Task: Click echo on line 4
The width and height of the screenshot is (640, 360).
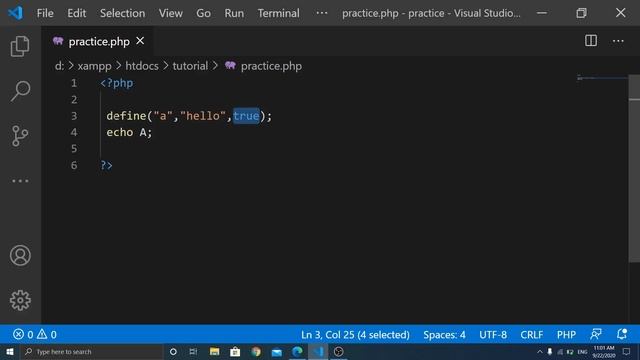Action: [x=120, y=132]
